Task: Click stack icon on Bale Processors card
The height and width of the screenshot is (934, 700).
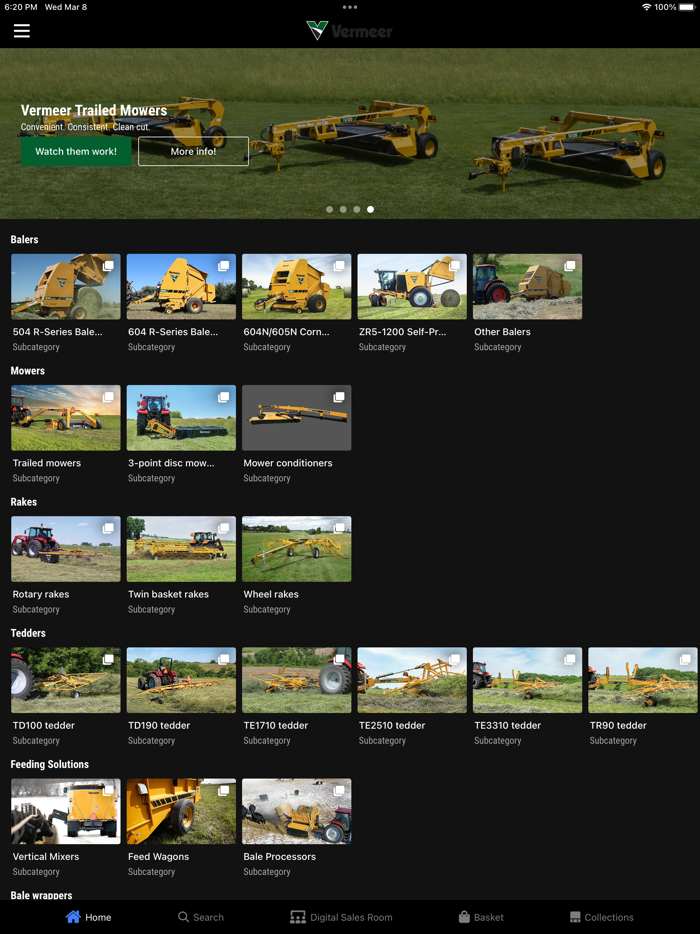Action: coord(339,790)
